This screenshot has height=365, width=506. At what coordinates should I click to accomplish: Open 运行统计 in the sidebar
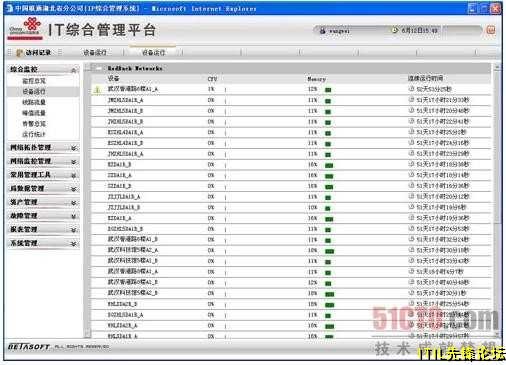34,134
